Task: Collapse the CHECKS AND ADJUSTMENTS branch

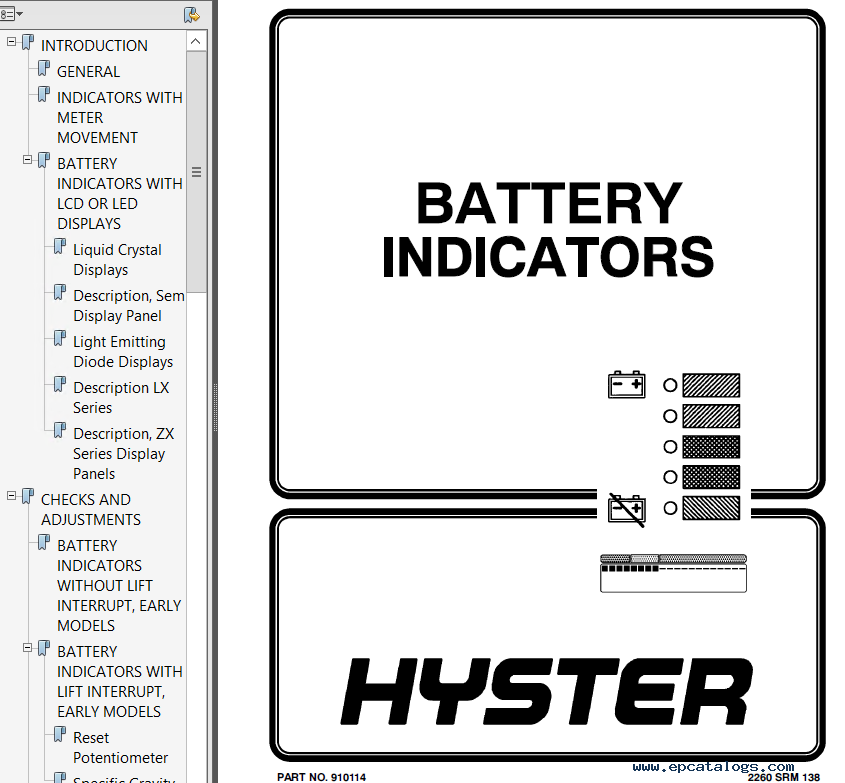Action: coord(11,496)
